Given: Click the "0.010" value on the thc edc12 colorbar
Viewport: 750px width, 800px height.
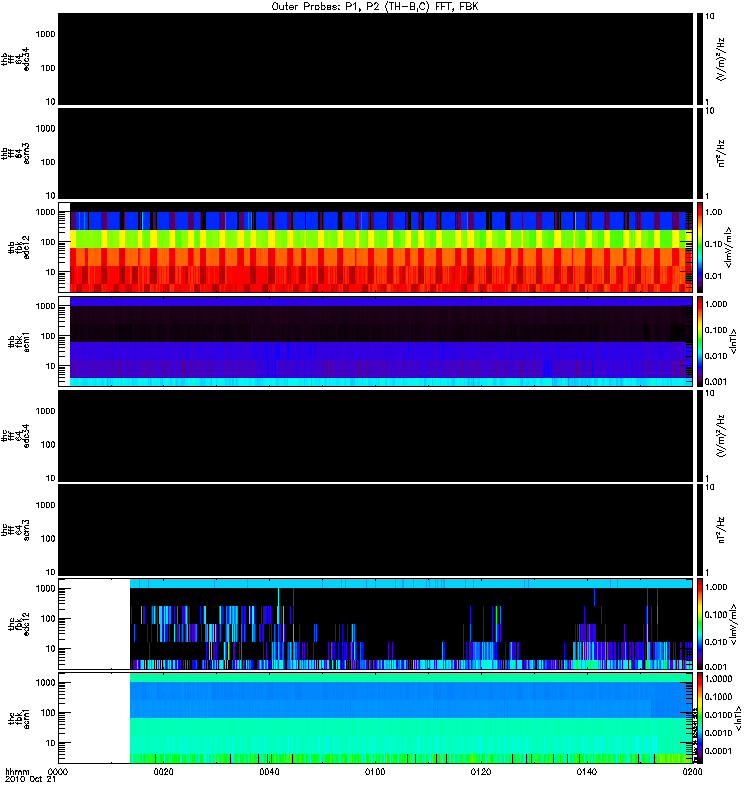Looking at the screenshot, I should 716,642.
